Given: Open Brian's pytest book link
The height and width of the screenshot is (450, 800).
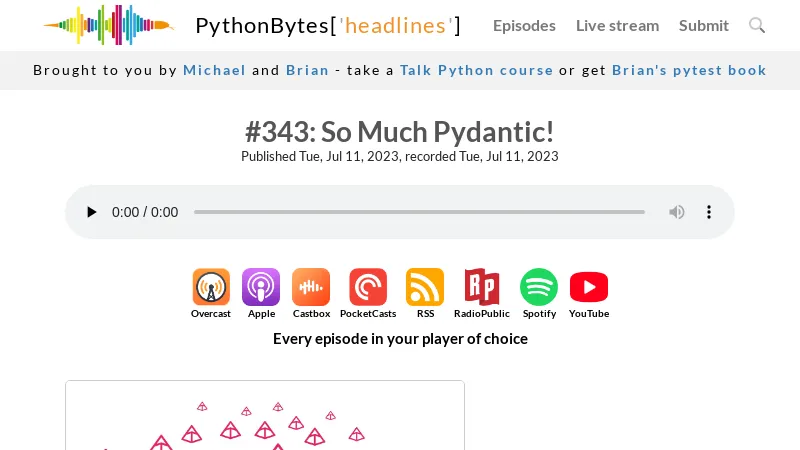Looking at the screenshot, I should tap(689, 70).
